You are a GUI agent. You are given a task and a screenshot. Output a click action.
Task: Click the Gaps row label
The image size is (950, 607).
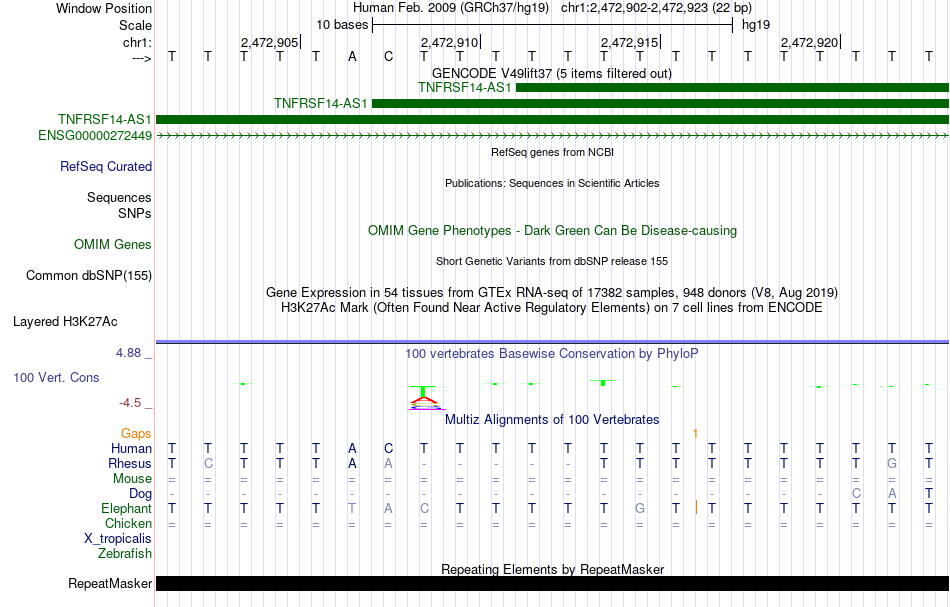136,433
